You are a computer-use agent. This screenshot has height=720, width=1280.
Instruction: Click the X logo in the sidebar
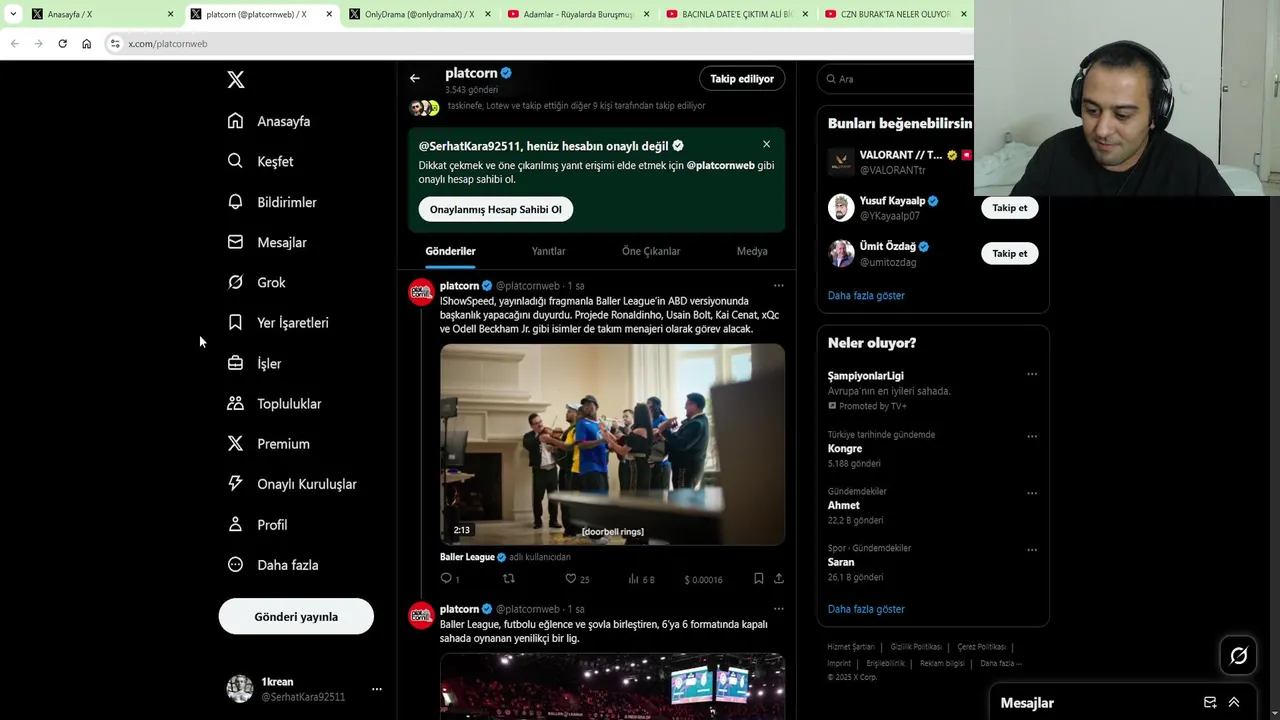click(236, 80)
